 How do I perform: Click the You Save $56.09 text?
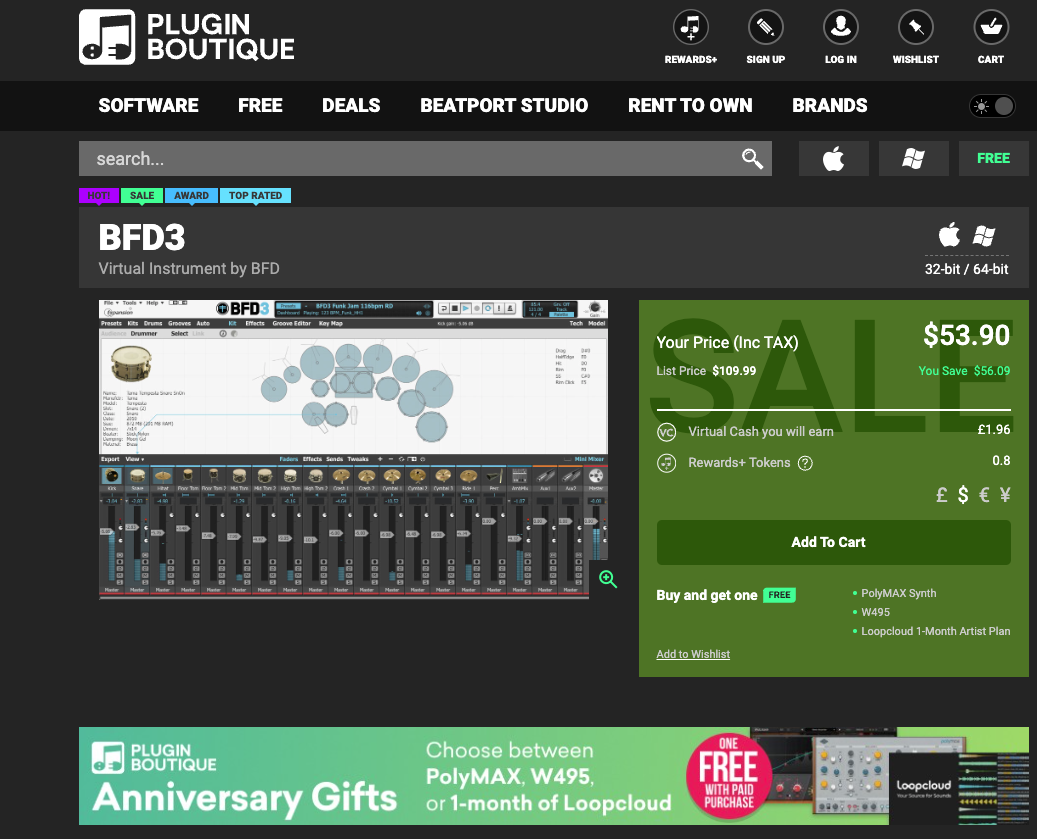pos(964,371)
